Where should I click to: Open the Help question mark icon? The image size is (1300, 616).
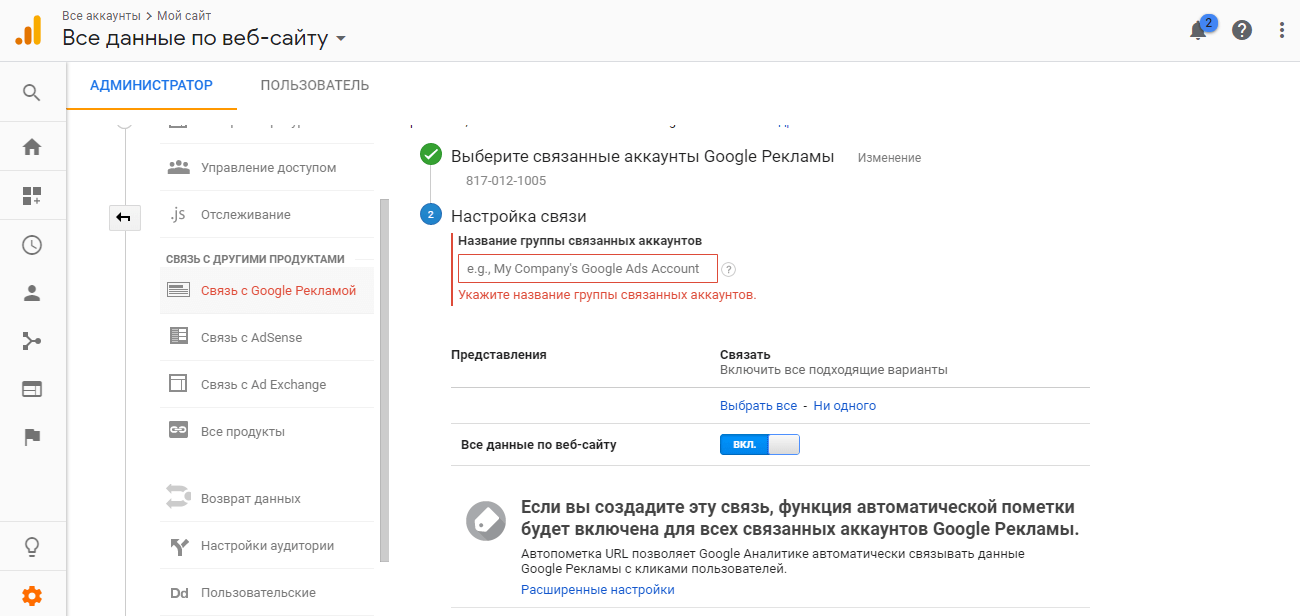(x=1242, y=30)
